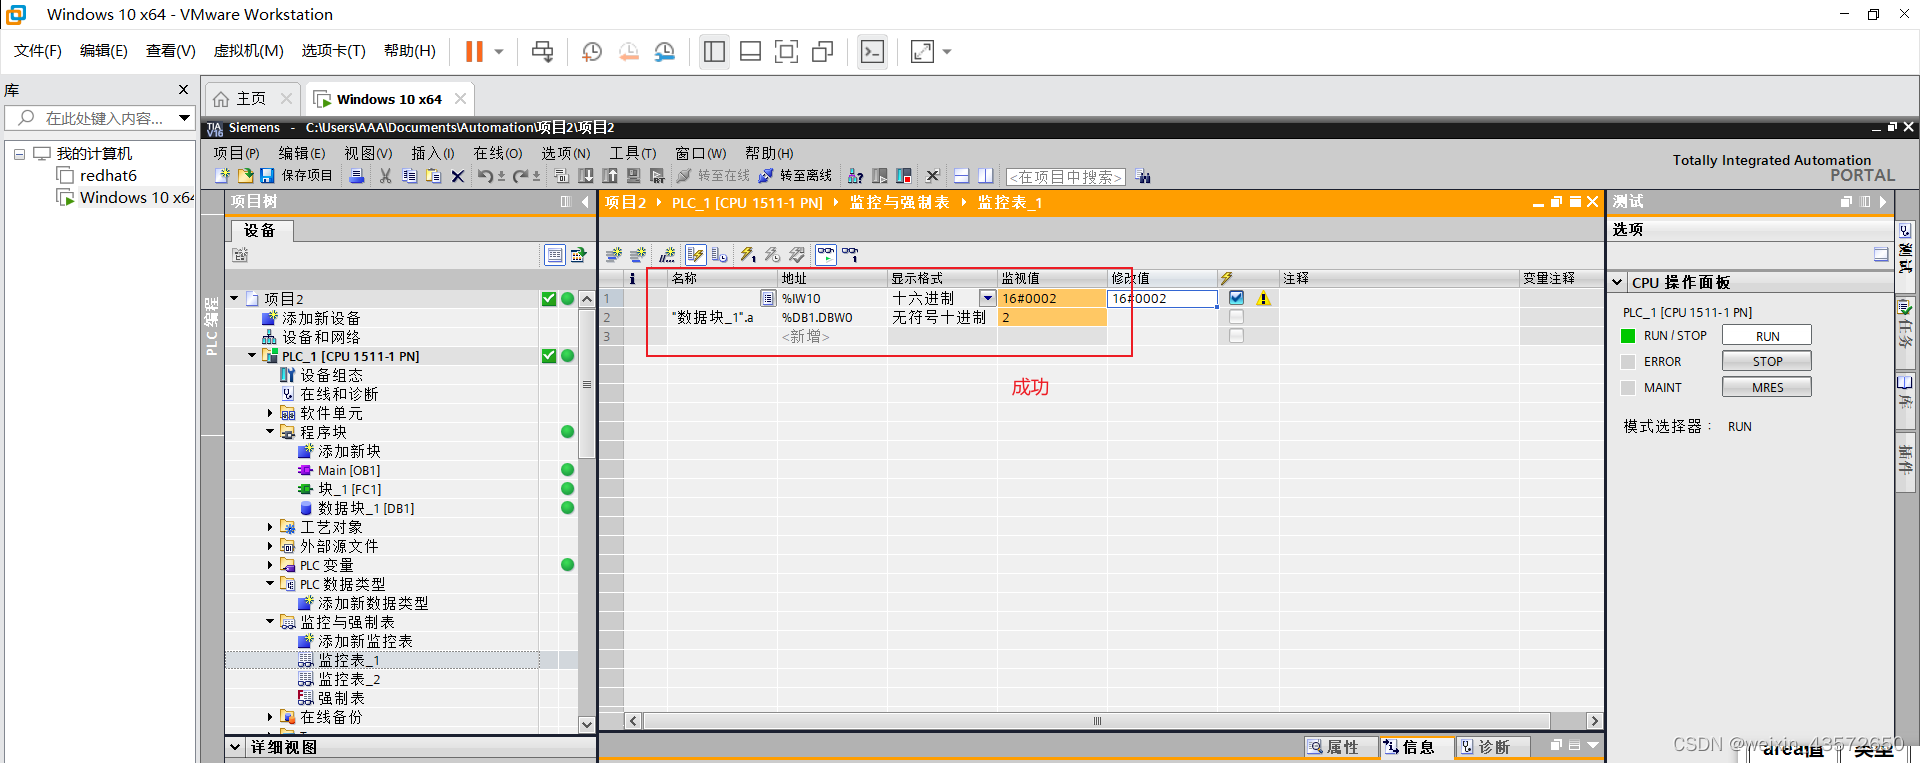Click the upload from device icon
The height and width of the screenshot is (763, 1920).
pos(610,176)
